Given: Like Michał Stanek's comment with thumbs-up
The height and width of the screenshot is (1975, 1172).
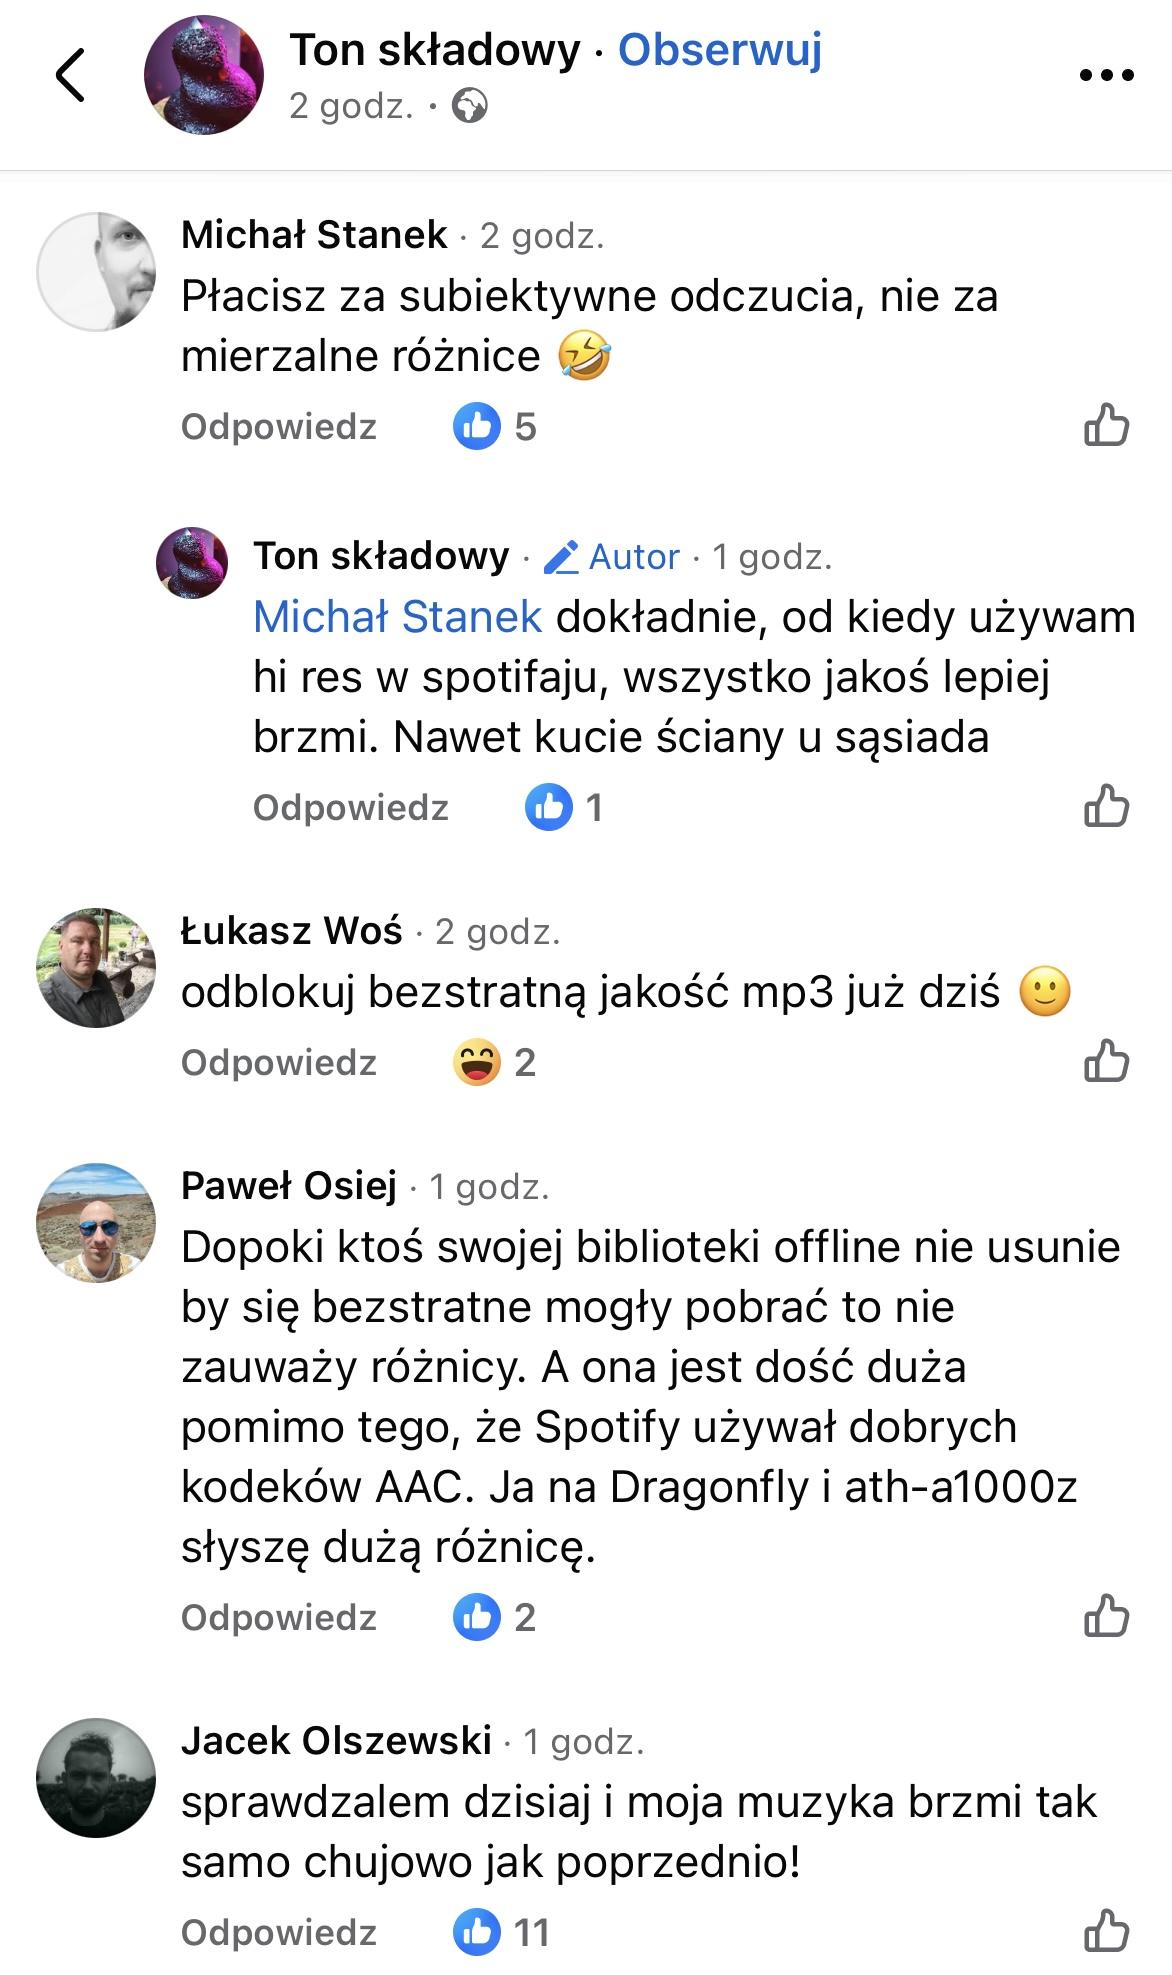Looking at the screenshot, I should pos(1106,426).
